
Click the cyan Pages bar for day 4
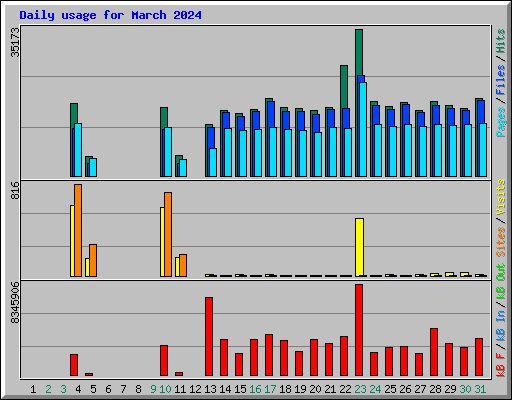(x=78, y=150)
